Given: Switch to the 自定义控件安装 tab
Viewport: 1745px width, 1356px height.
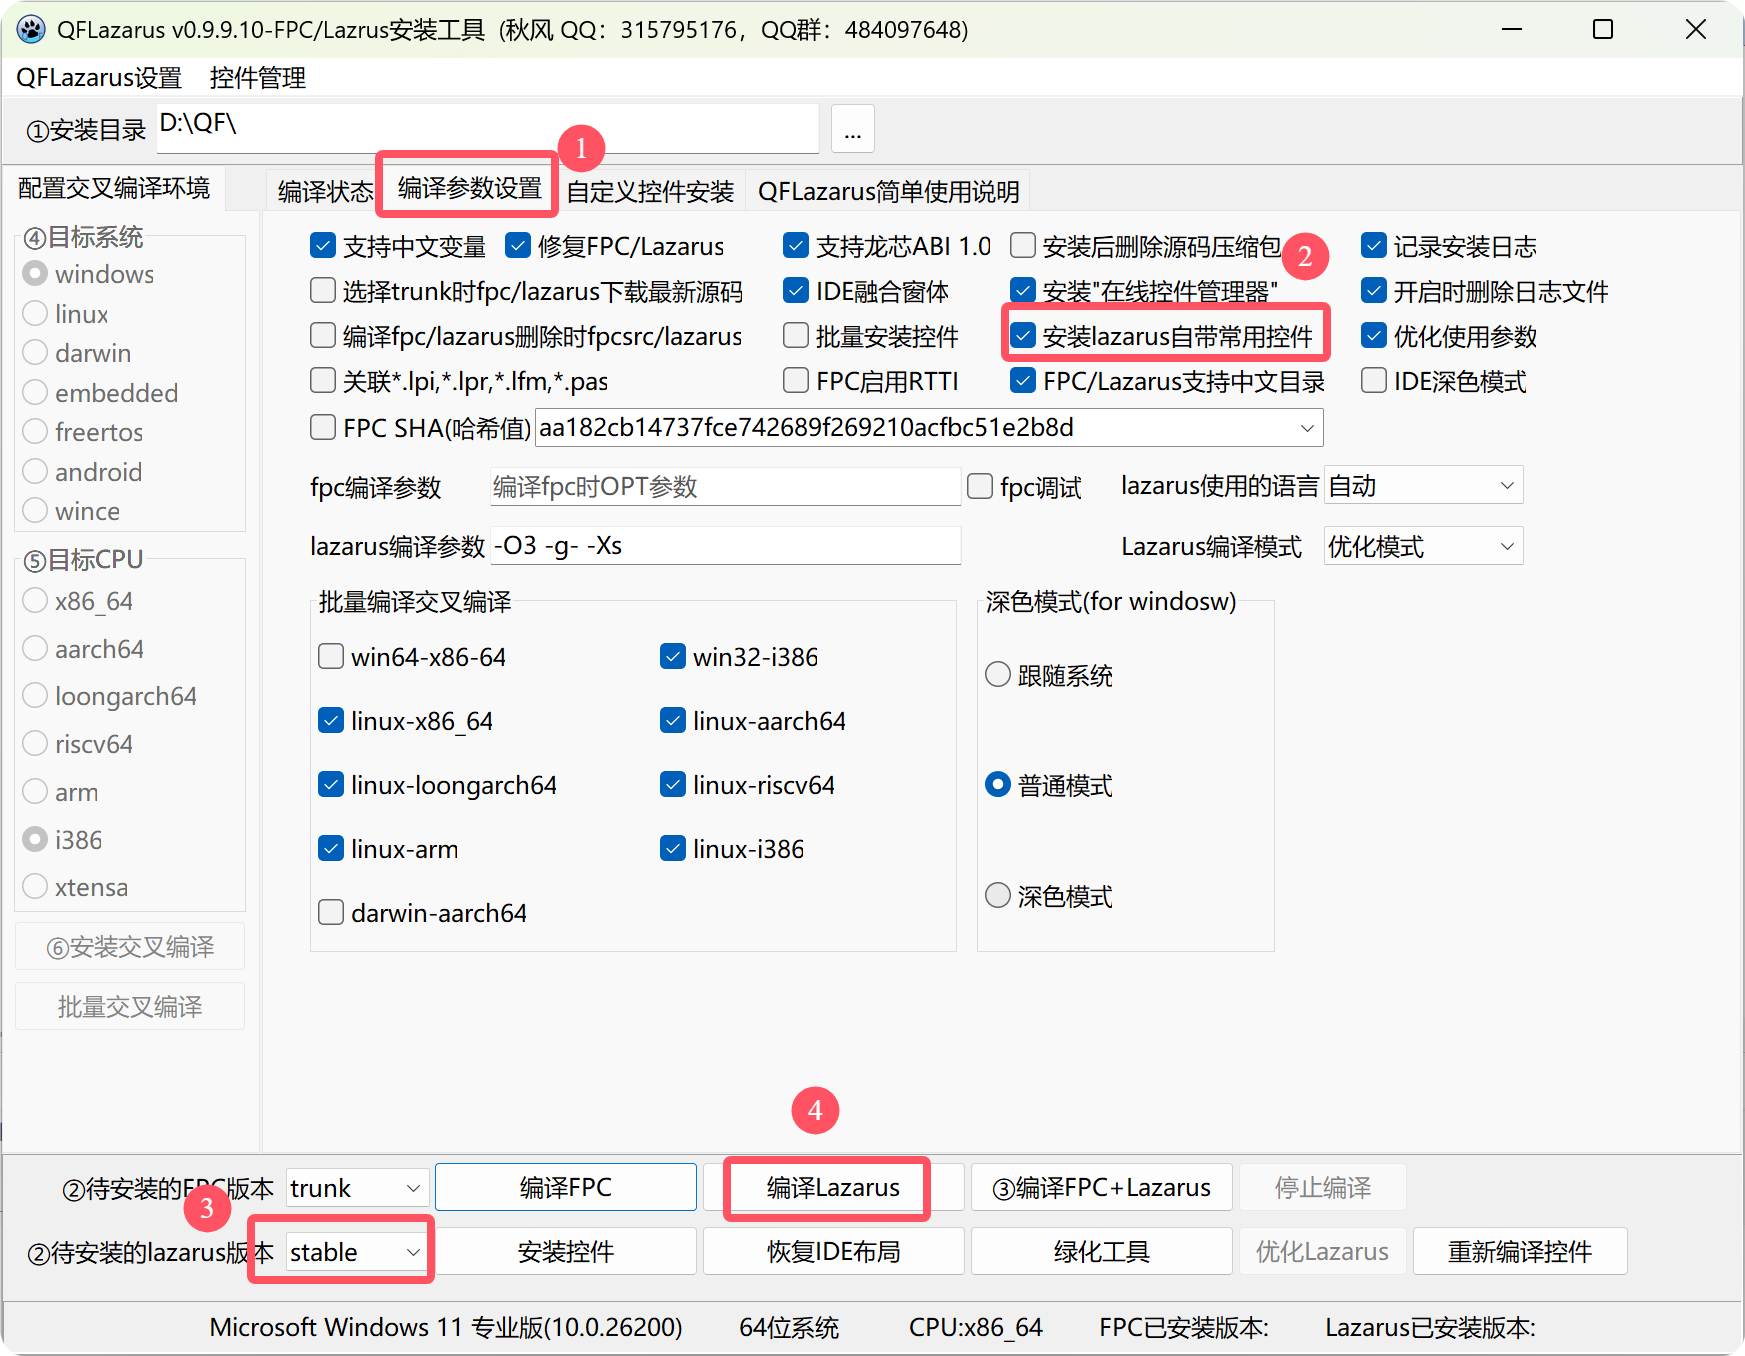Looking at the screenshot, I should (649, 190).
